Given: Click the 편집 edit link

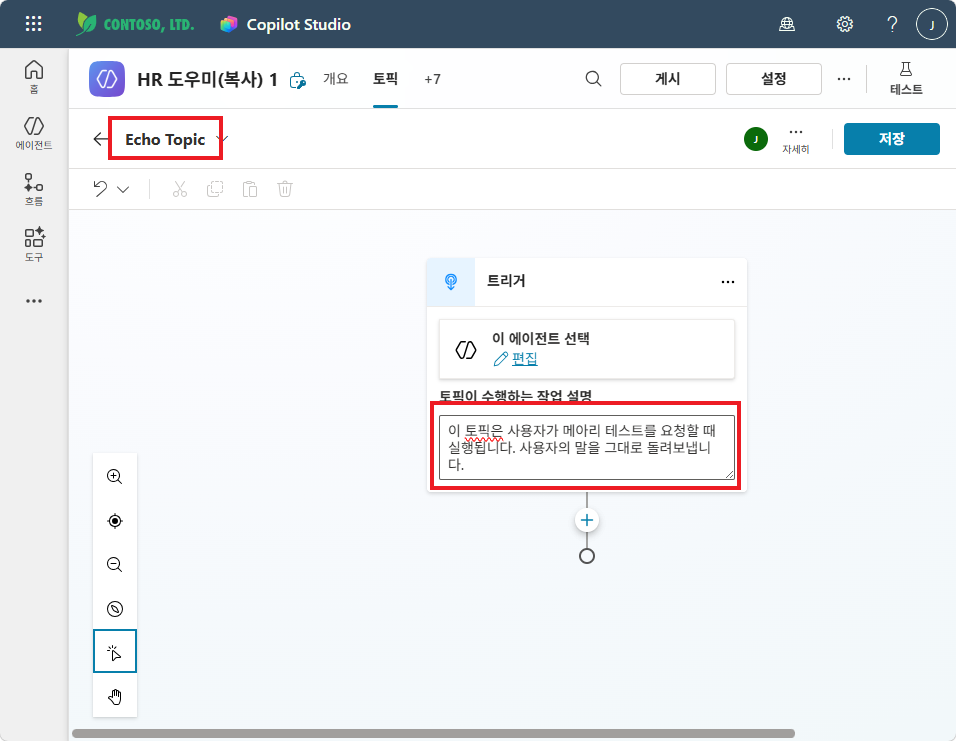Looking at the screenshot, I should (x=524, y=359).
